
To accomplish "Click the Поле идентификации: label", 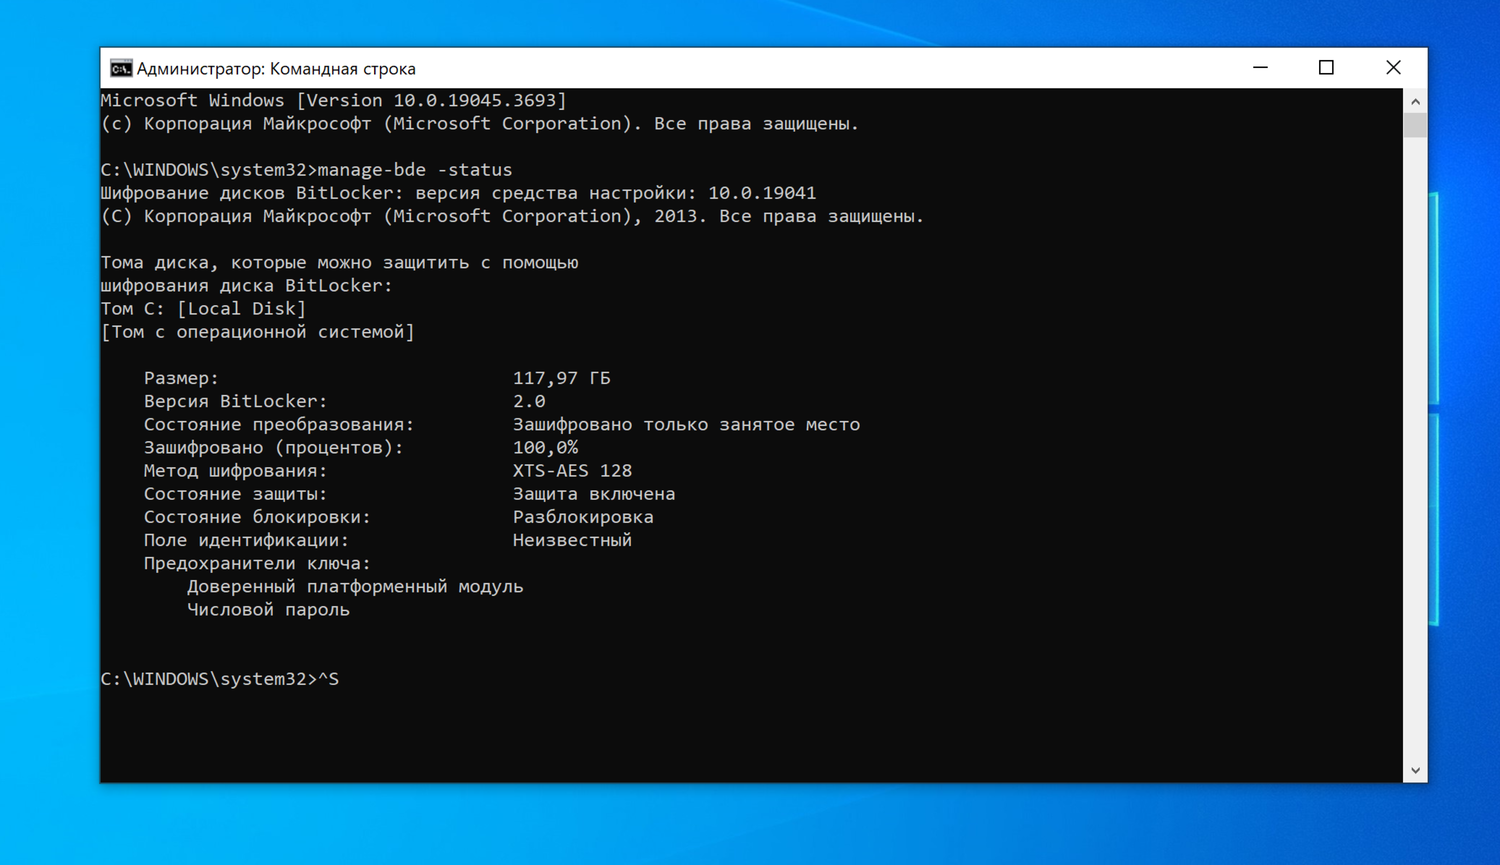I will tap(247, 540).
